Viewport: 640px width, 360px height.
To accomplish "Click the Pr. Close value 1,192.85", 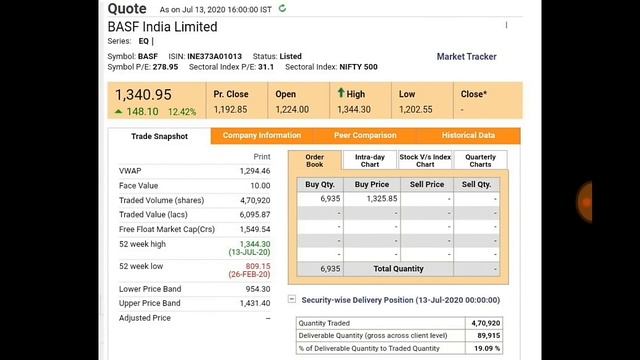I will [x=230, y=109].
